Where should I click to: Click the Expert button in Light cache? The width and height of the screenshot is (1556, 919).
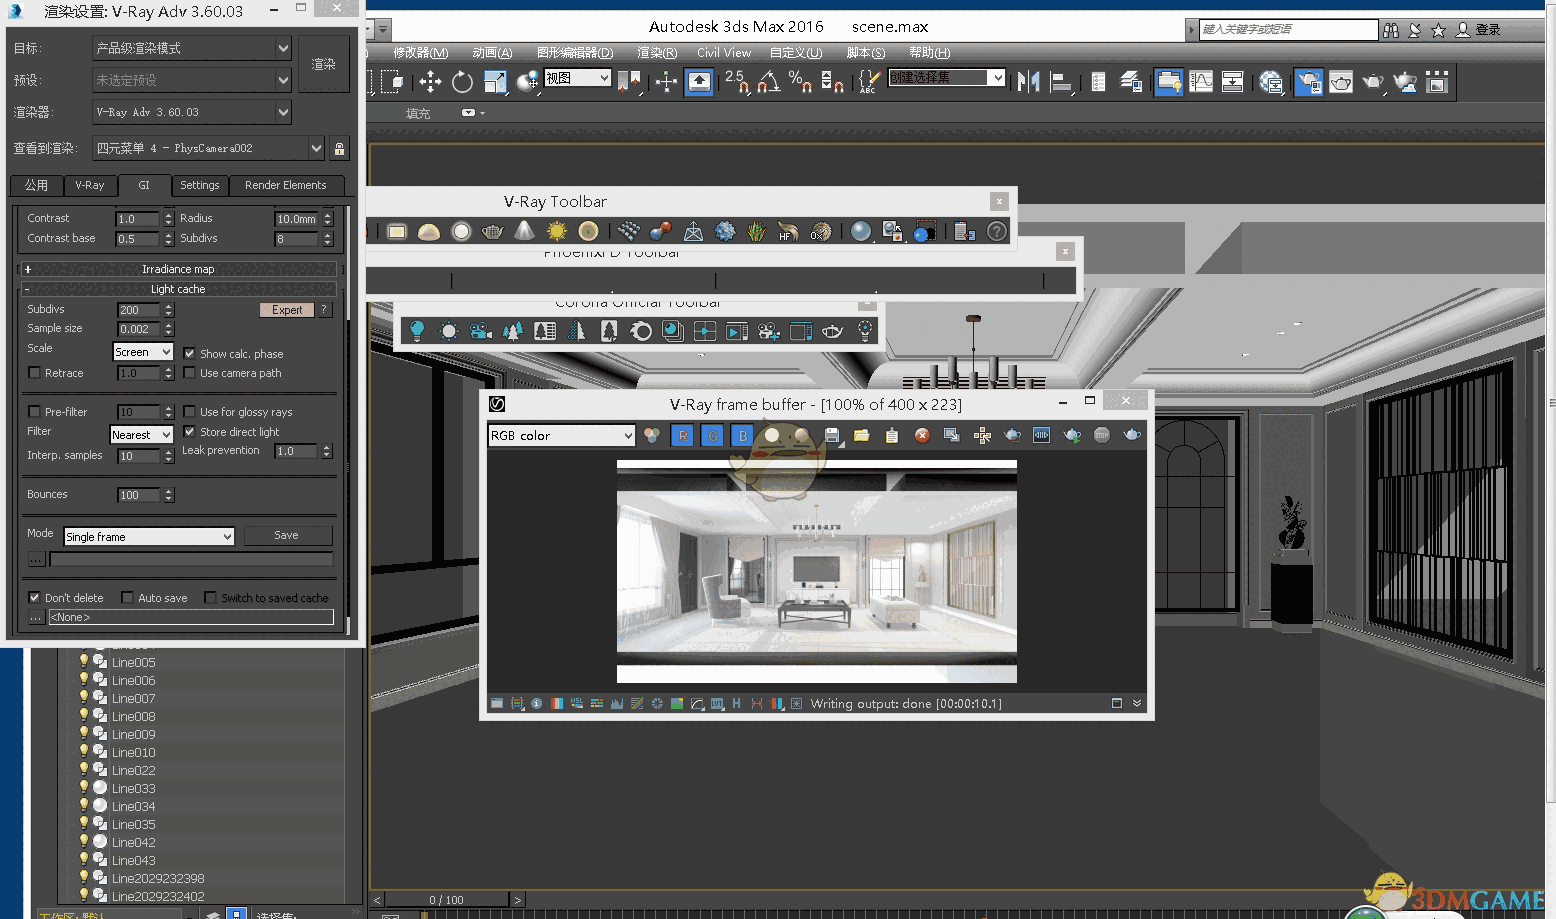coord(287,310)
